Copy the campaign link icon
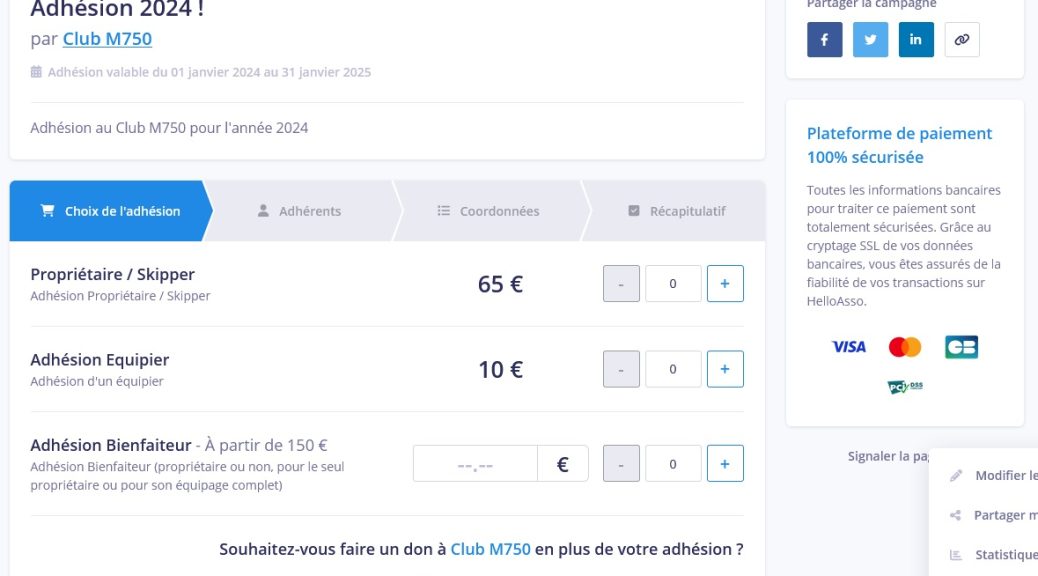The height and width of the screenshot is (576, 1038). click(961, 40)
